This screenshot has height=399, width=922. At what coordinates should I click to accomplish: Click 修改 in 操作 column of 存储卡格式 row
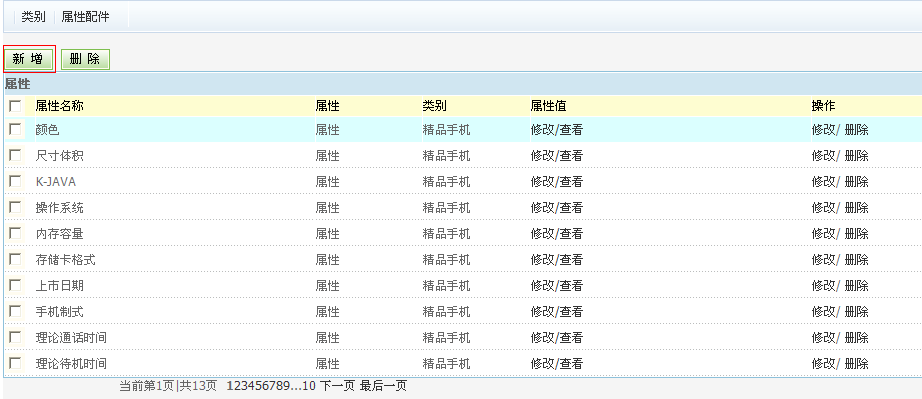824,260
